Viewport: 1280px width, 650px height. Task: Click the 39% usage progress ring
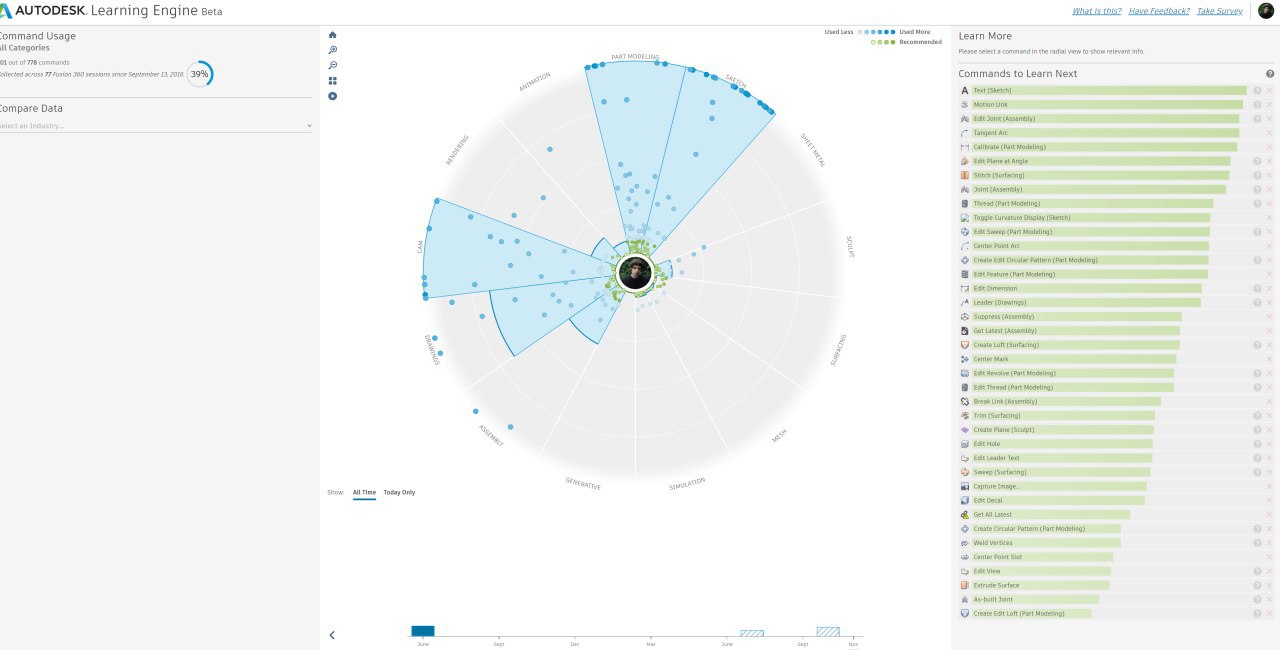pyautogui.click(x=200, y=74)
